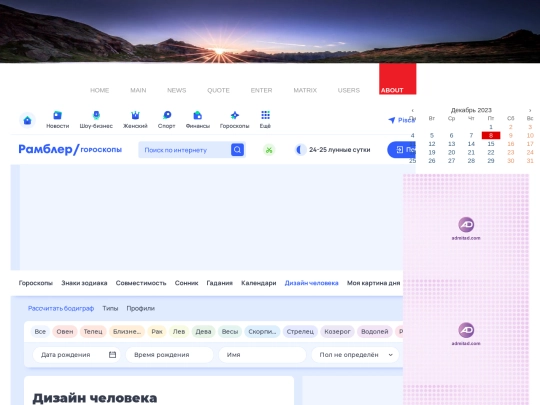The height and width of the screenshot is (405, 540).
Task: Open the NEWS menu item
Action: (177, 90)
